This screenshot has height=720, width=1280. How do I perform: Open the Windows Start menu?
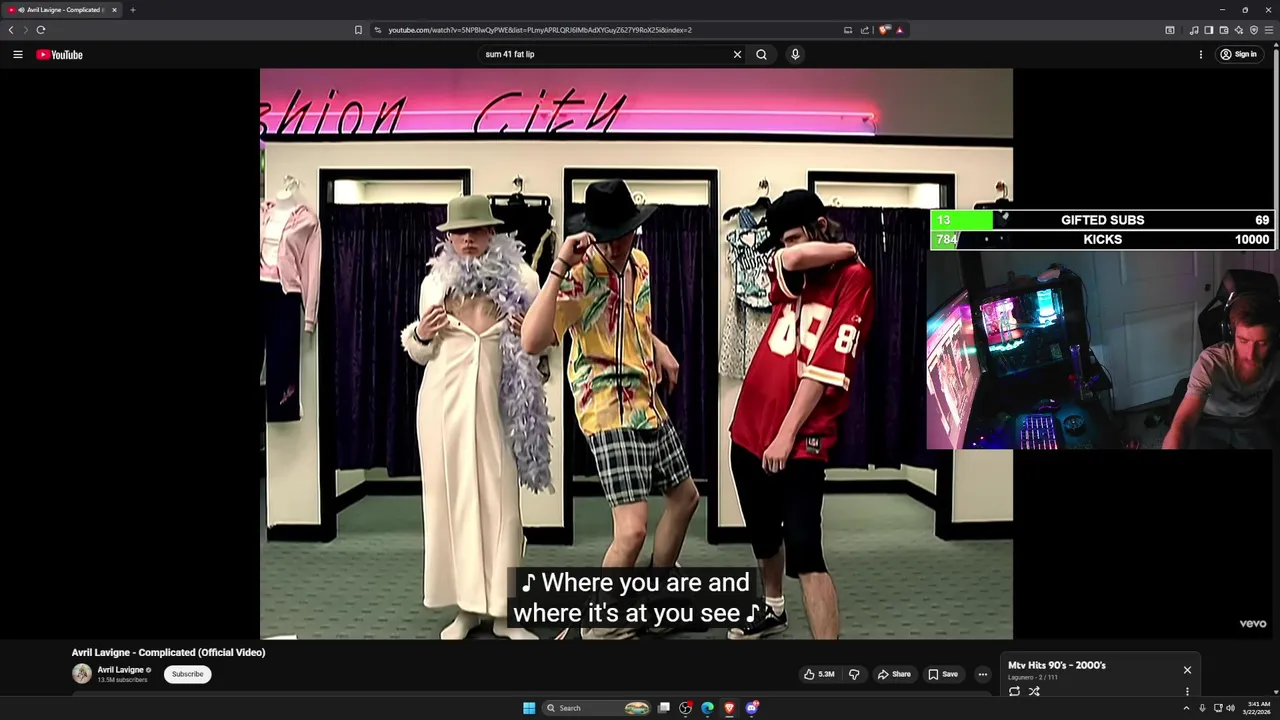pyautogui.click(x=529, y=708)
